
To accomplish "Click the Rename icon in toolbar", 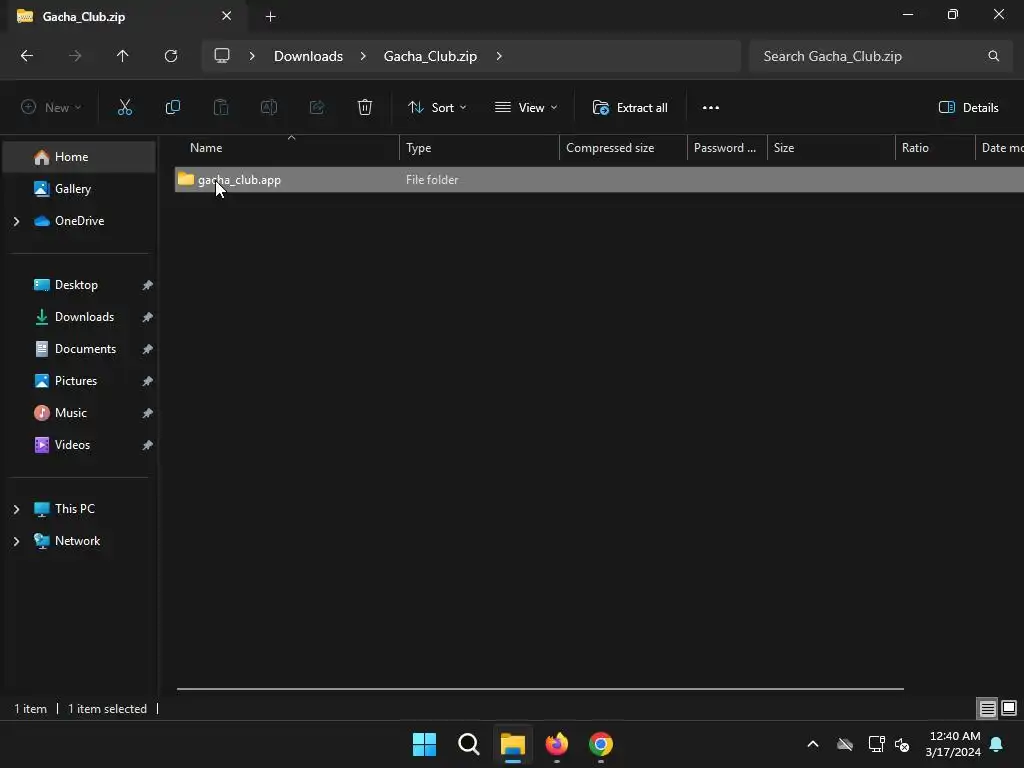I will (269, 108).
